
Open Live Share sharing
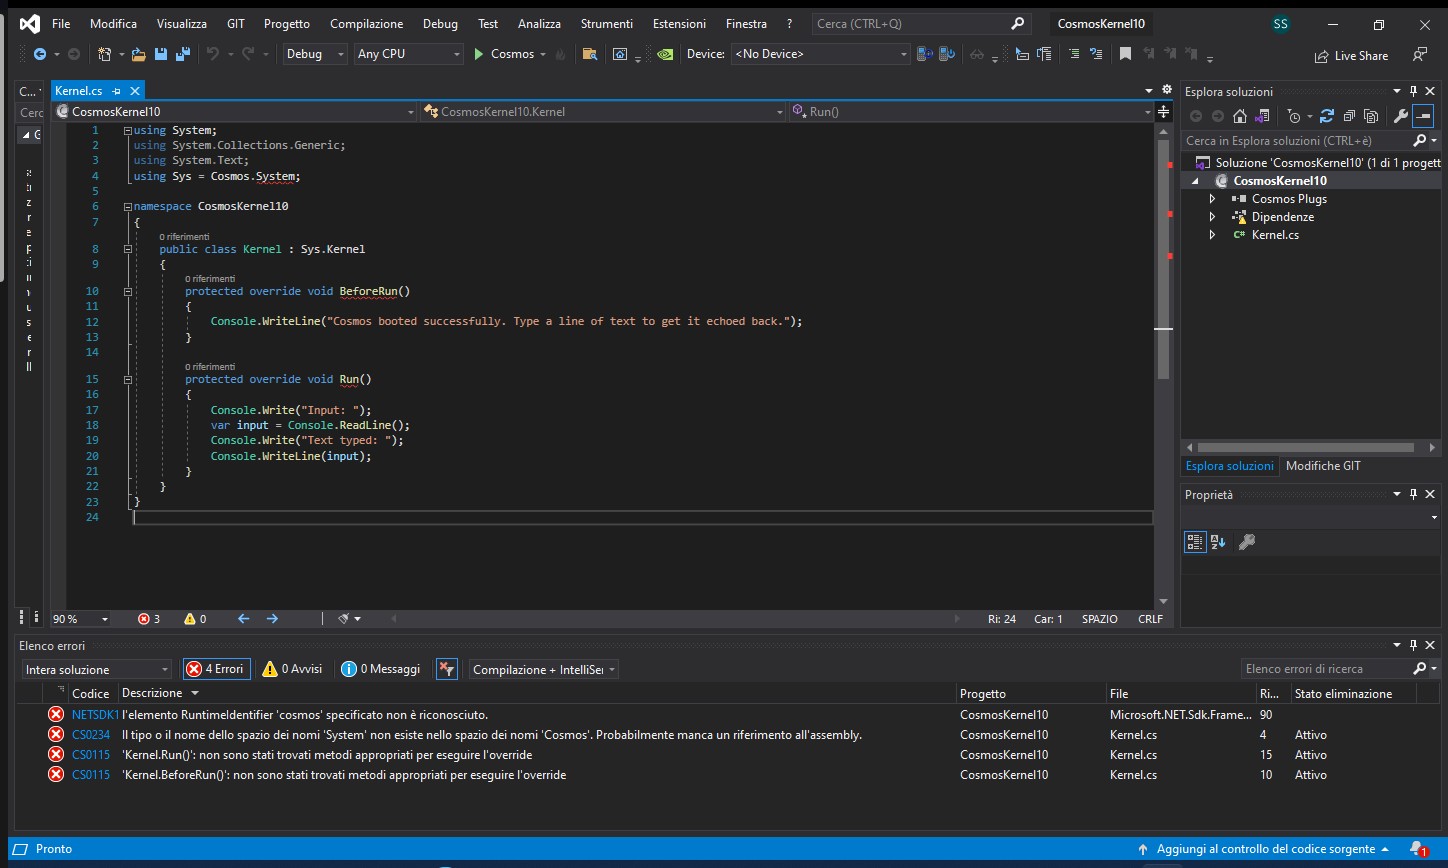1352,56
